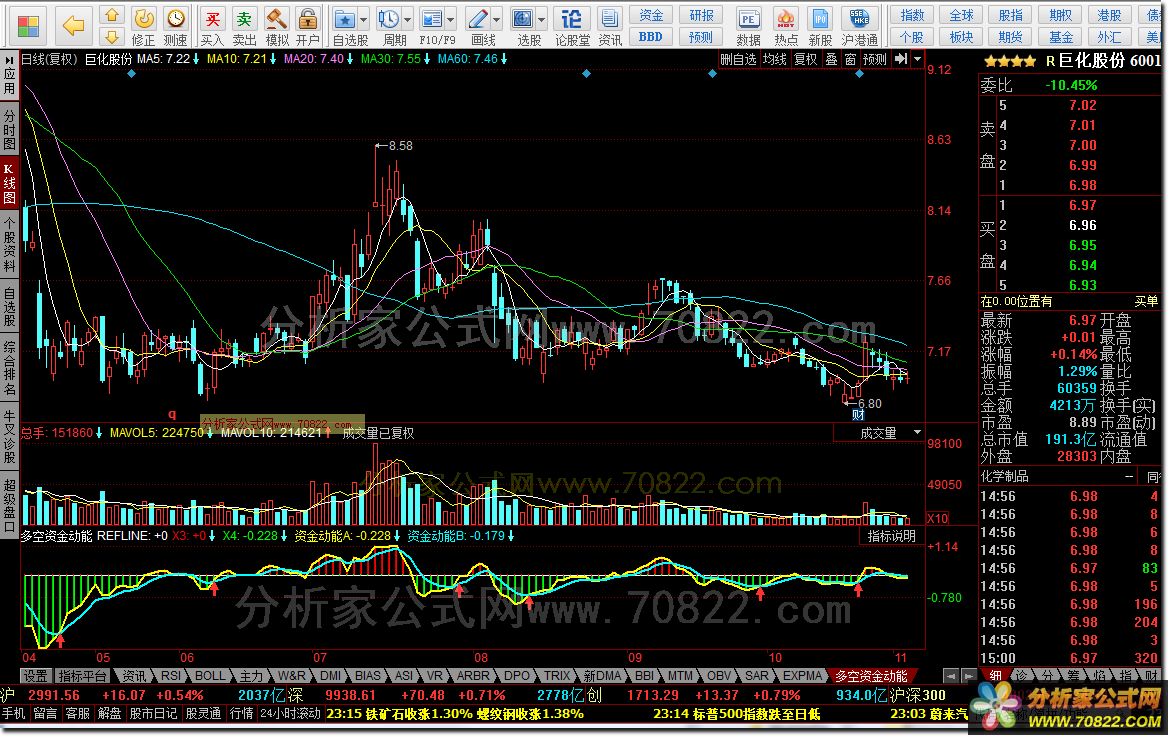Select the MACD-style DMI indicator tab
The image size is (1170, 737).
click(x=330, y=676)
